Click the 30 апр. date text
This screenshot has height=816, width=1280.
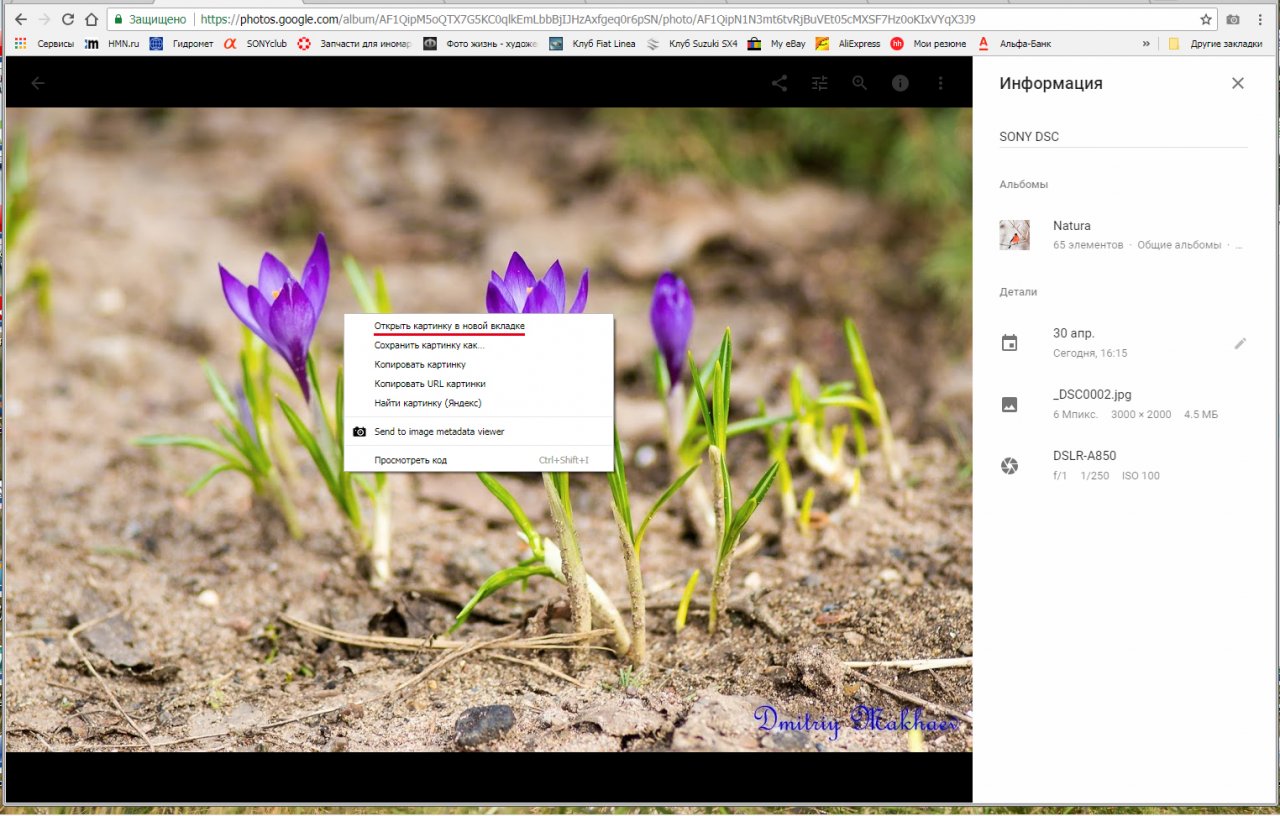[1074, 333]
